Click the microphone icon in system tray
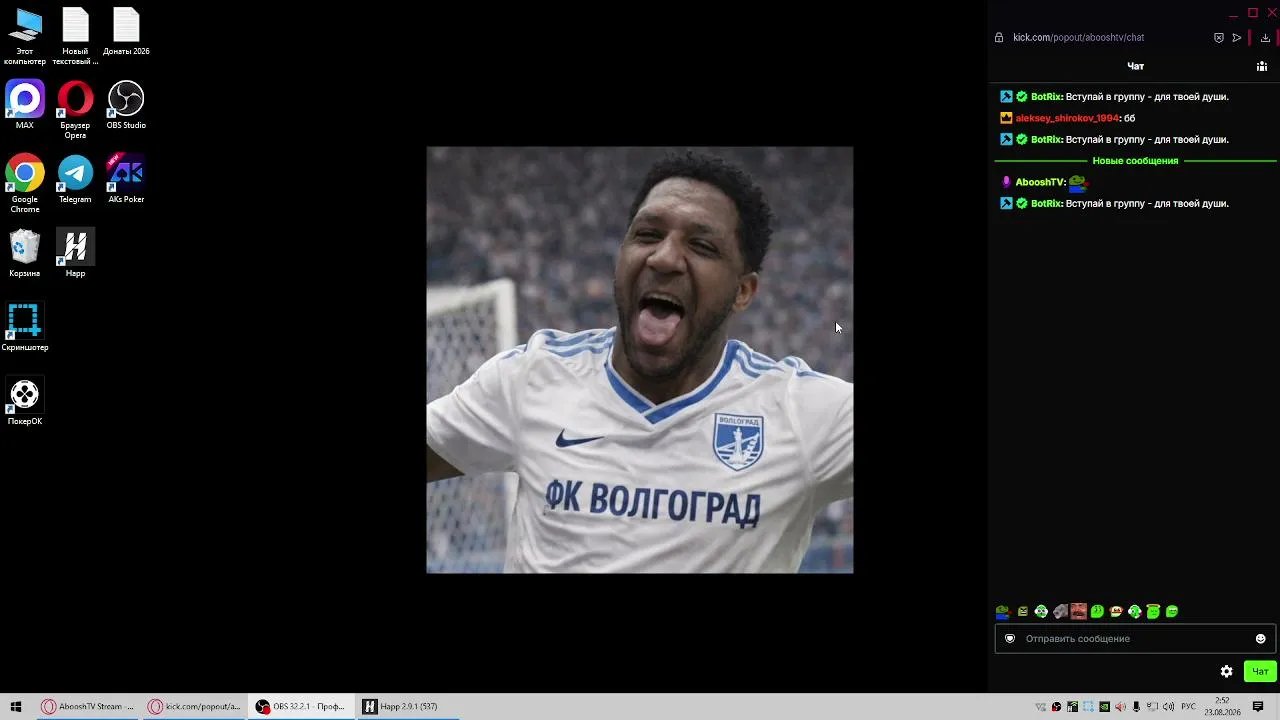The image size is (1280, 720). point(1136,707)
